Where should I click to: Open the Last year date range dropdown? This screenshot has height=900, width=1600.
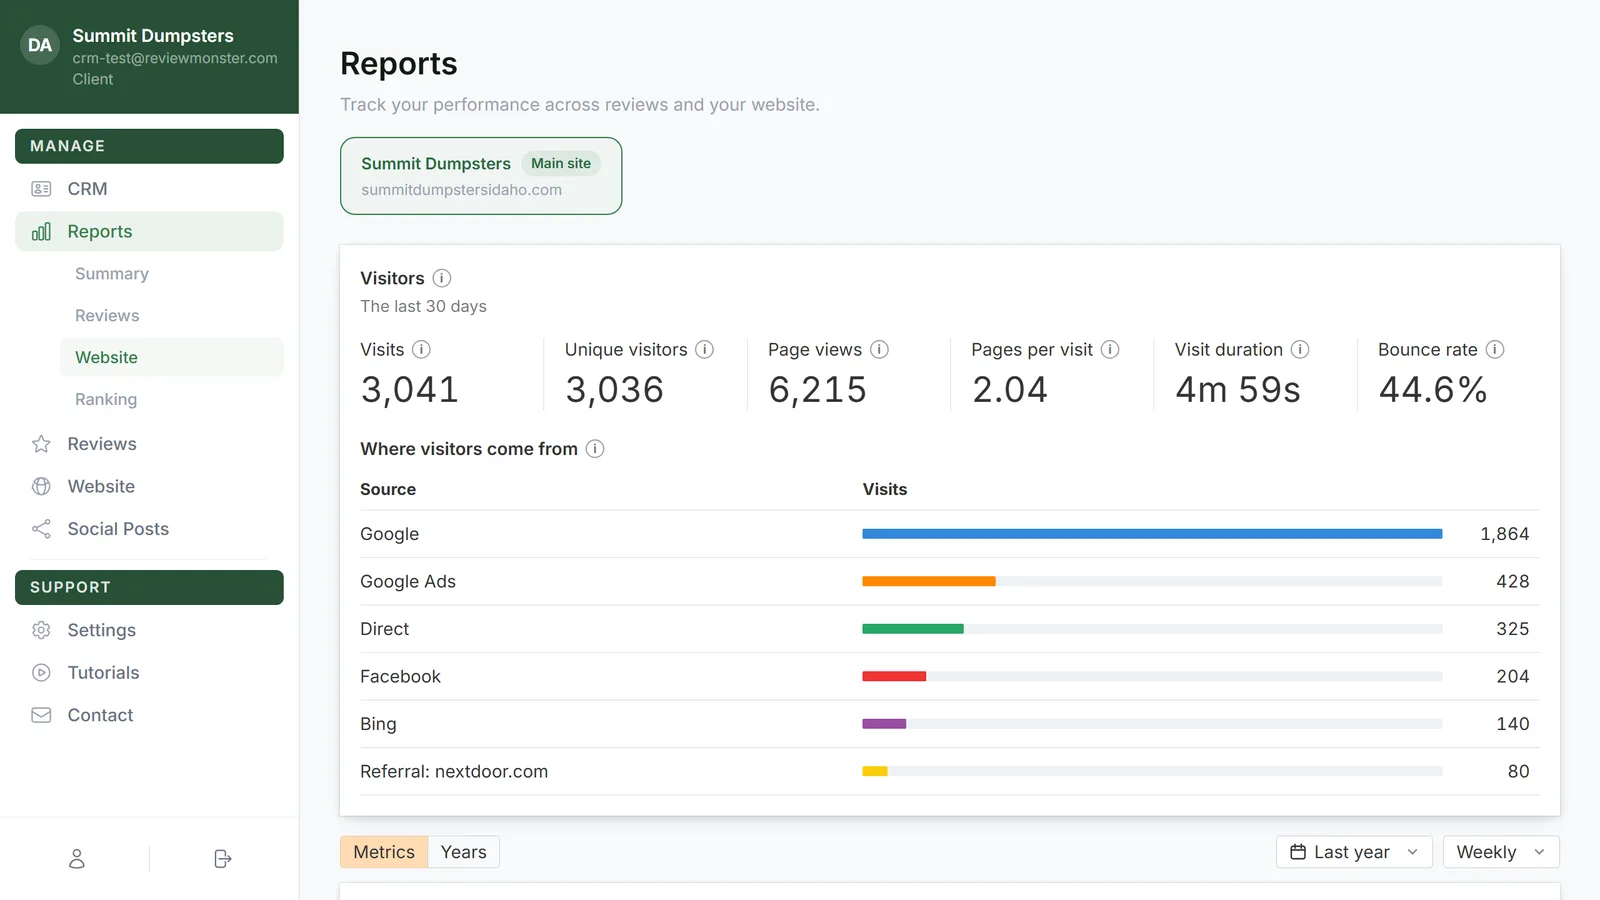tap(1354, 852)
